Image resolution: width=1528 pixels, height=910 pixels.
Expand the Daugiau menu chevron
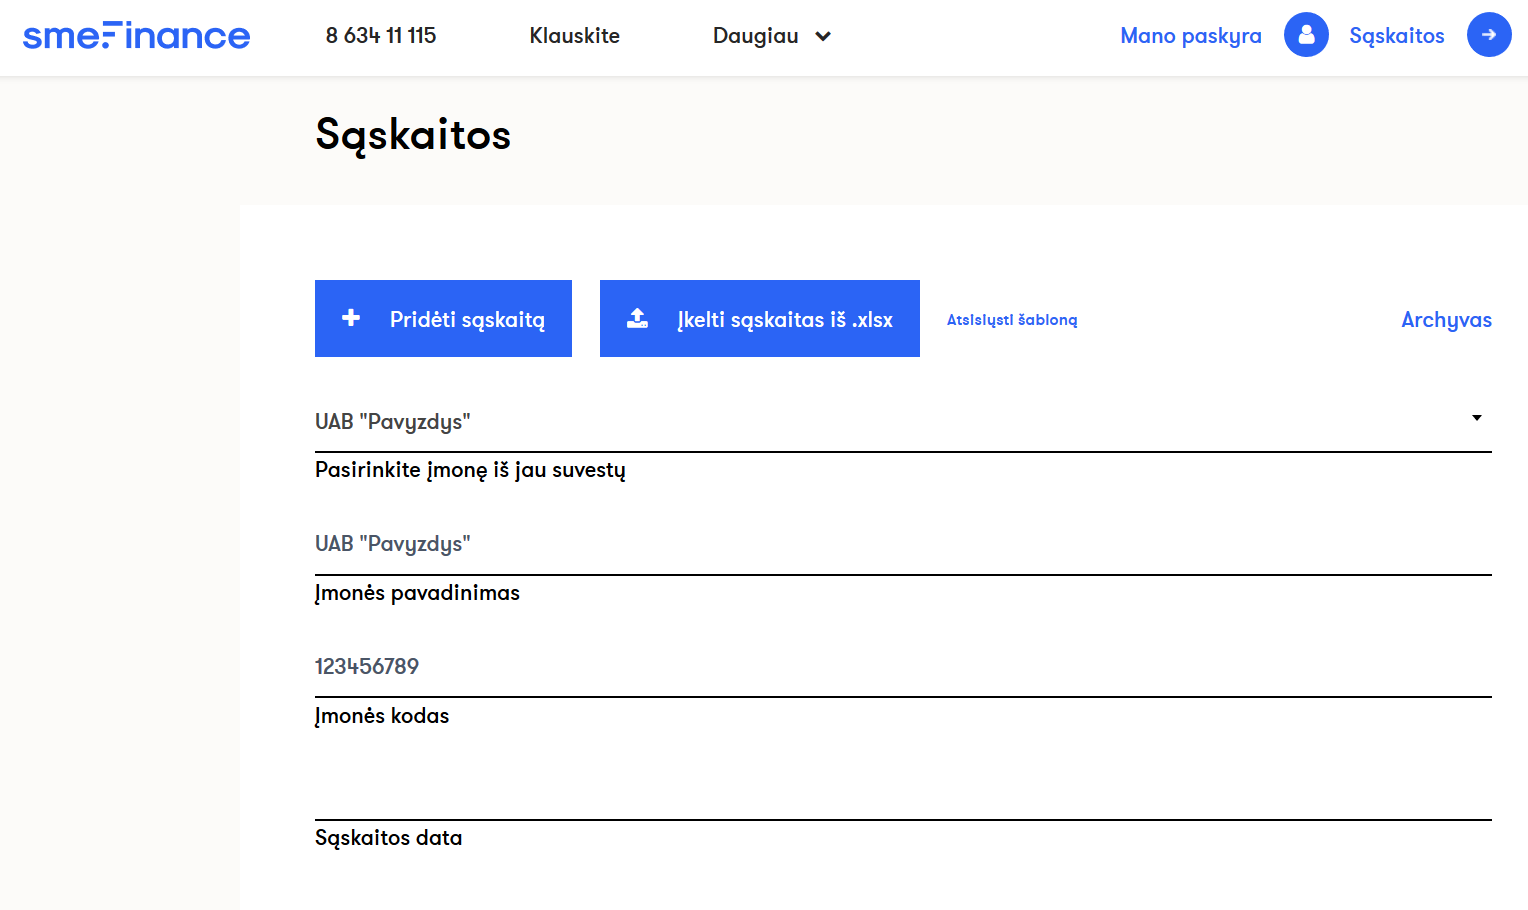coord(823,37)
